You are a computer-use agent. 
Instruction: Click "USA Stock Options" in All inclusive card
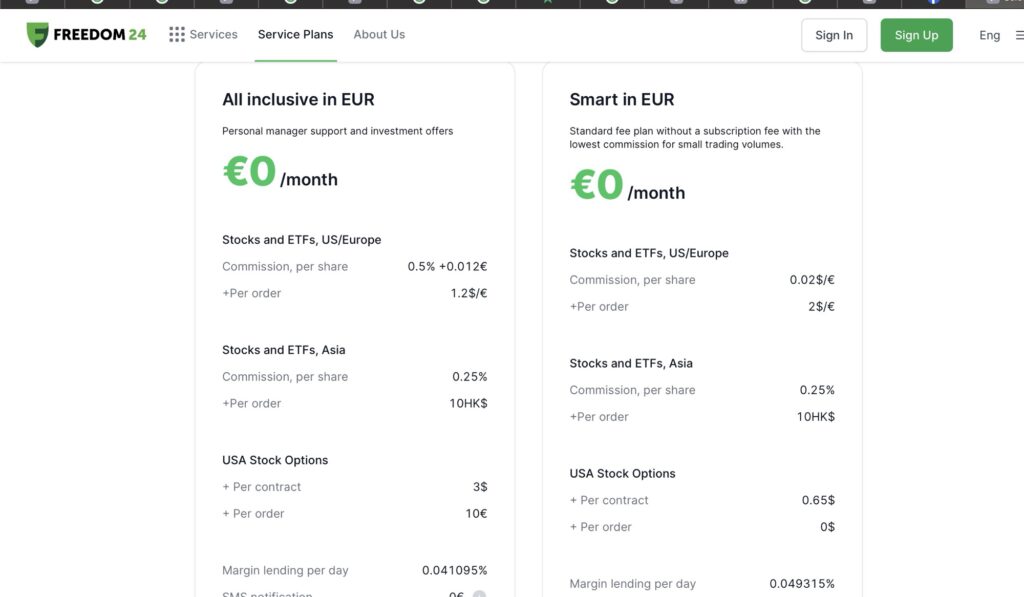[x=275, y=460]
